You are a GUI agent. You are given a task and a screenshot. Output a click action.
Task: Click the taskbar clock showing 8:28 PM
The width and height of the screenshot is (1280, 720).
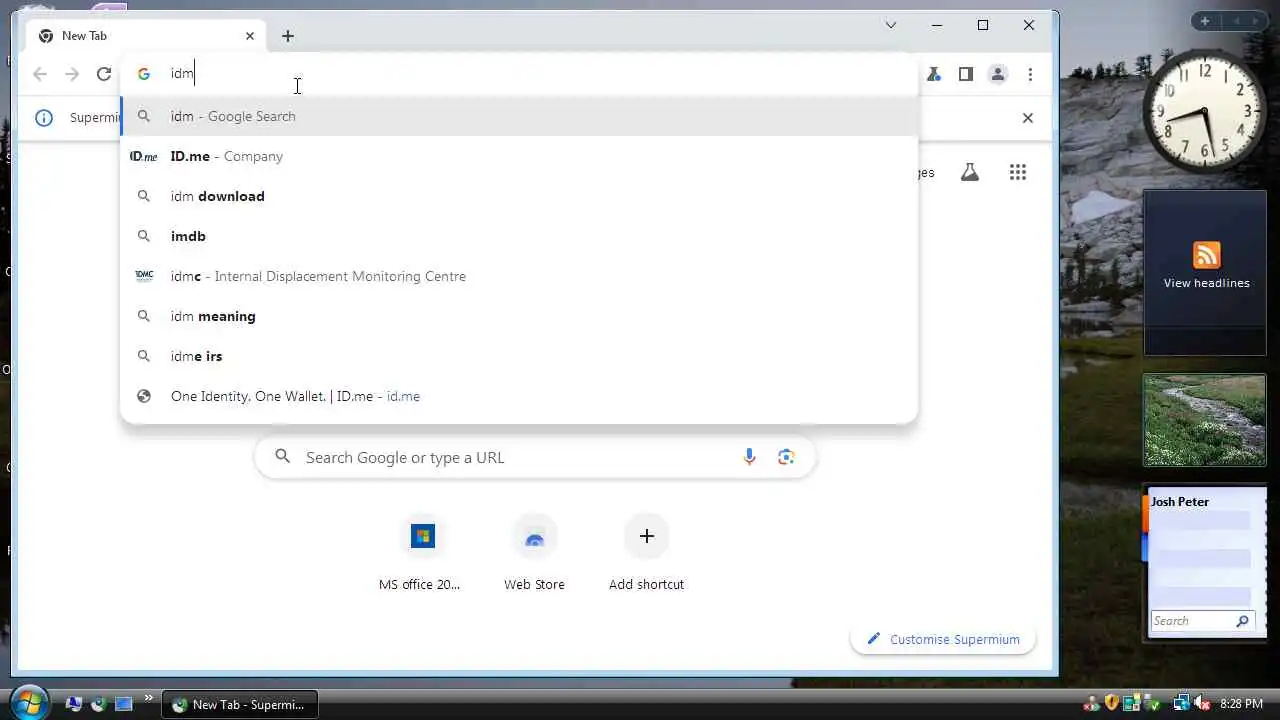tap(1242, 705)
